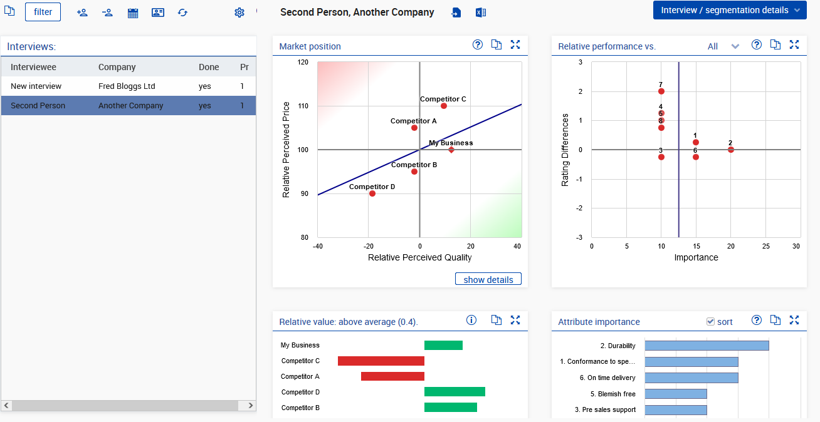Copy the Relative performance chart
Viewport: 820px width, 422px height.
coord(775,45)
